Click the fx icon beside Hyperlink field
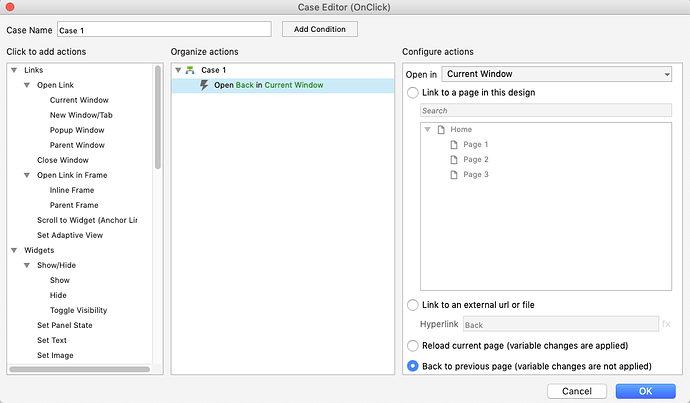The width and height of the screenshot is (690, 403). (x=666, y=324)
